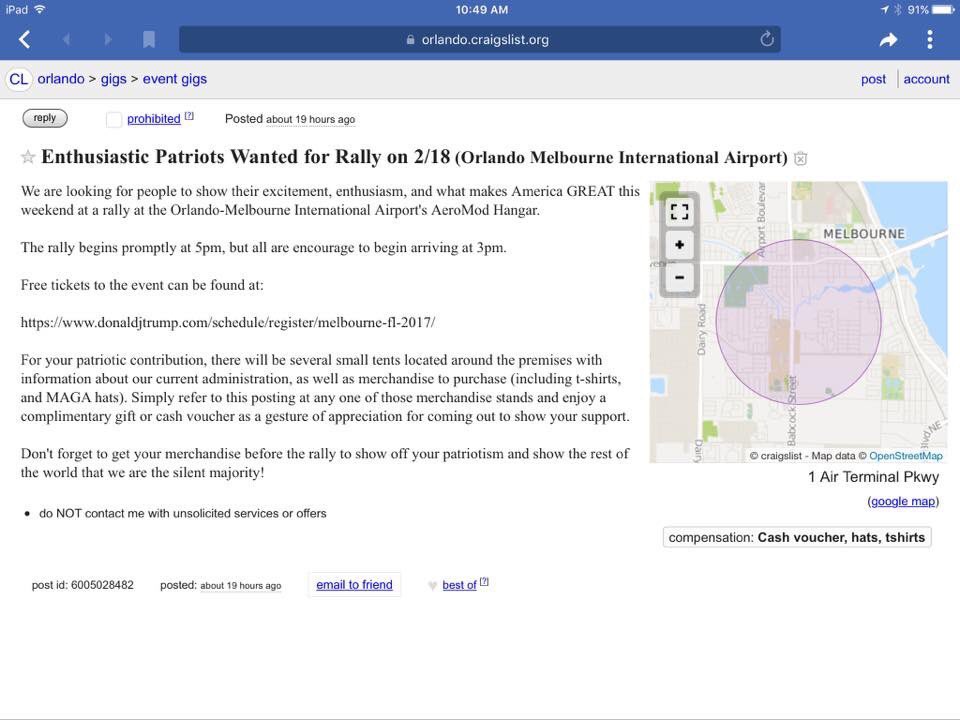Tap the previous page arrow

tap(66, 40)
